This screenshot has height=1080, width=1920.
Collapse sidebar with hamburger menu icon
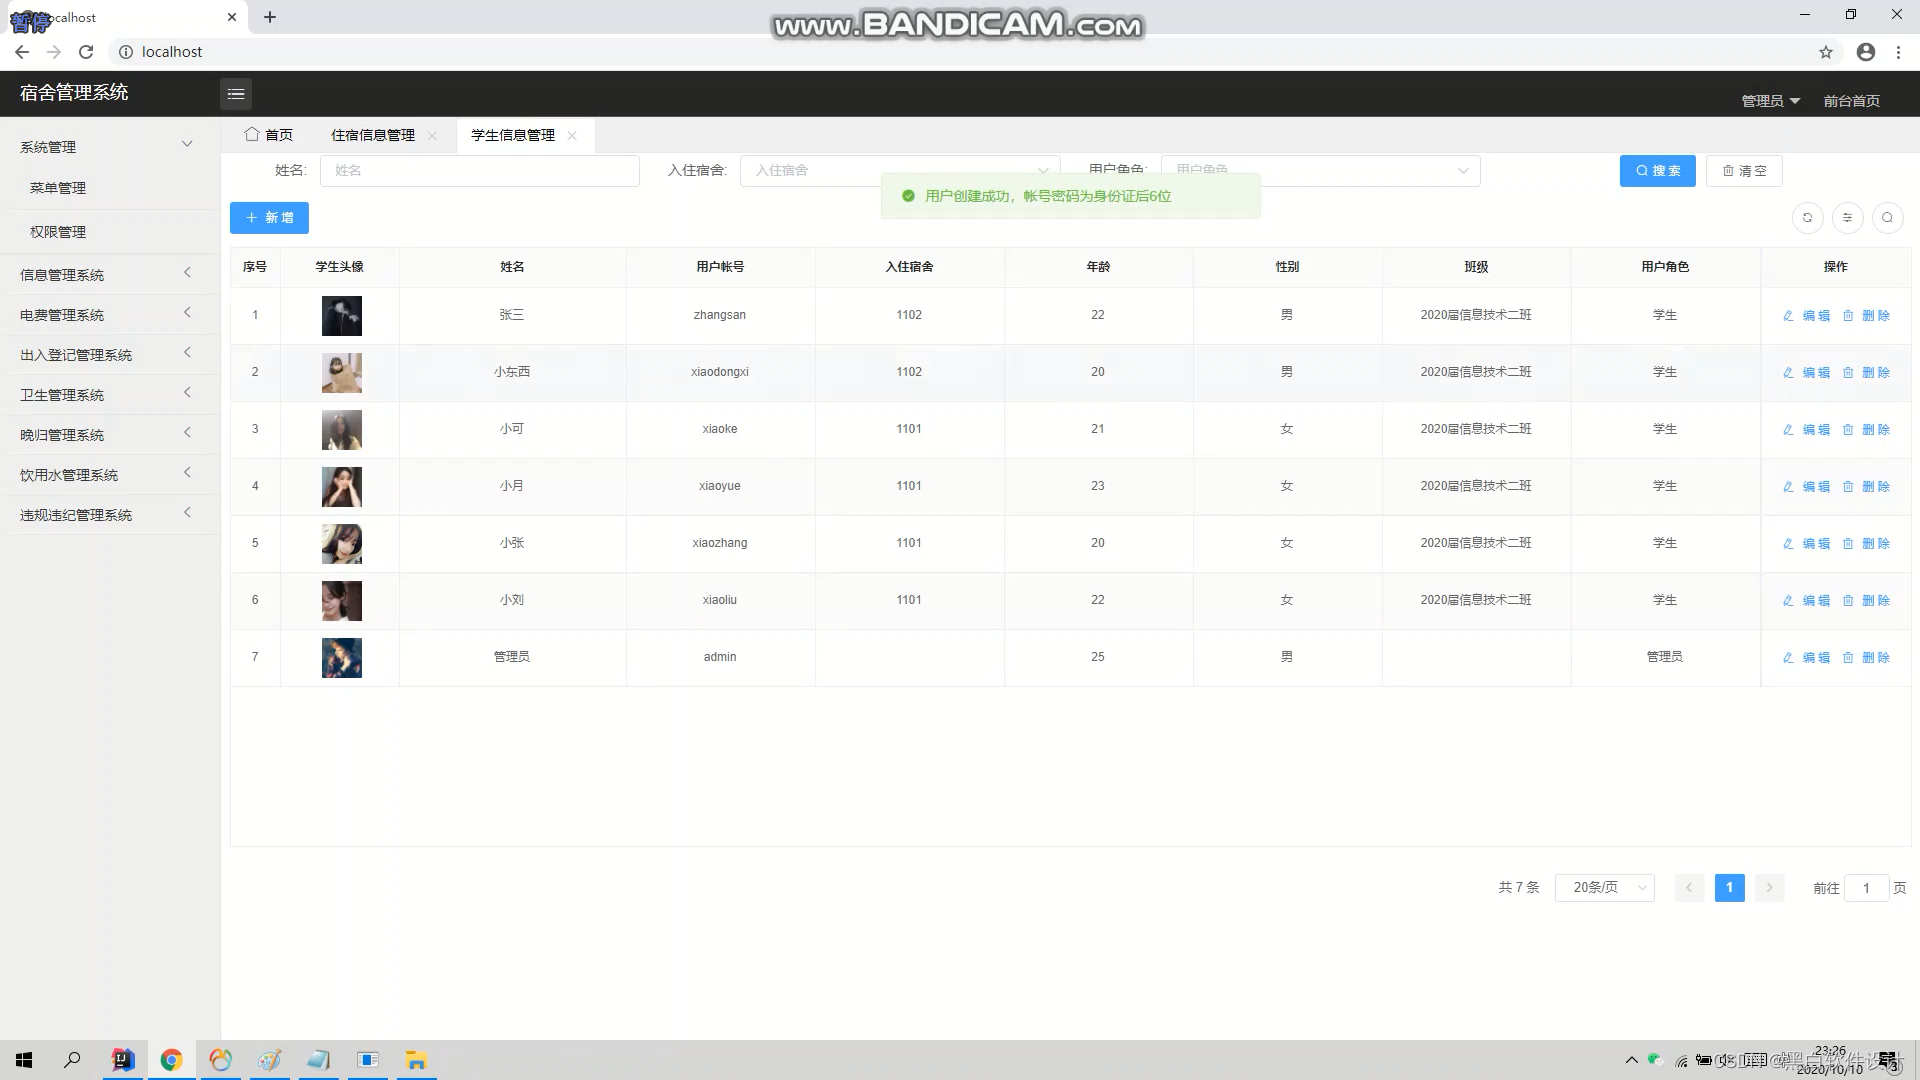(236, 94)
